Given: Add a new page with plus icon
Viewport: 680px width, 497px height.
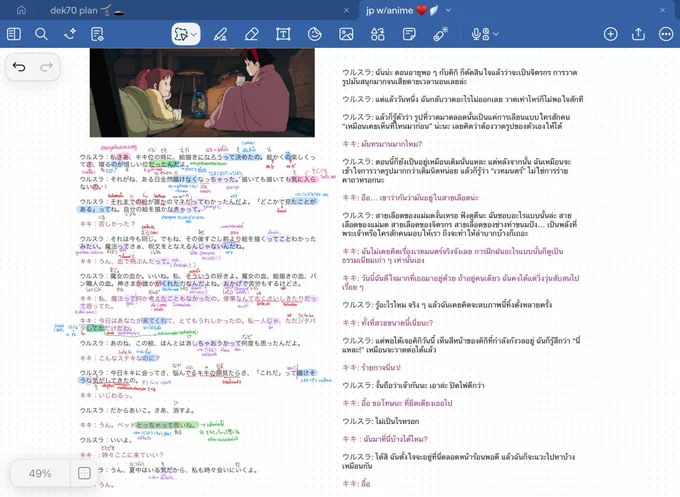Looking at the screenshot, I should (x=611, y=34).
